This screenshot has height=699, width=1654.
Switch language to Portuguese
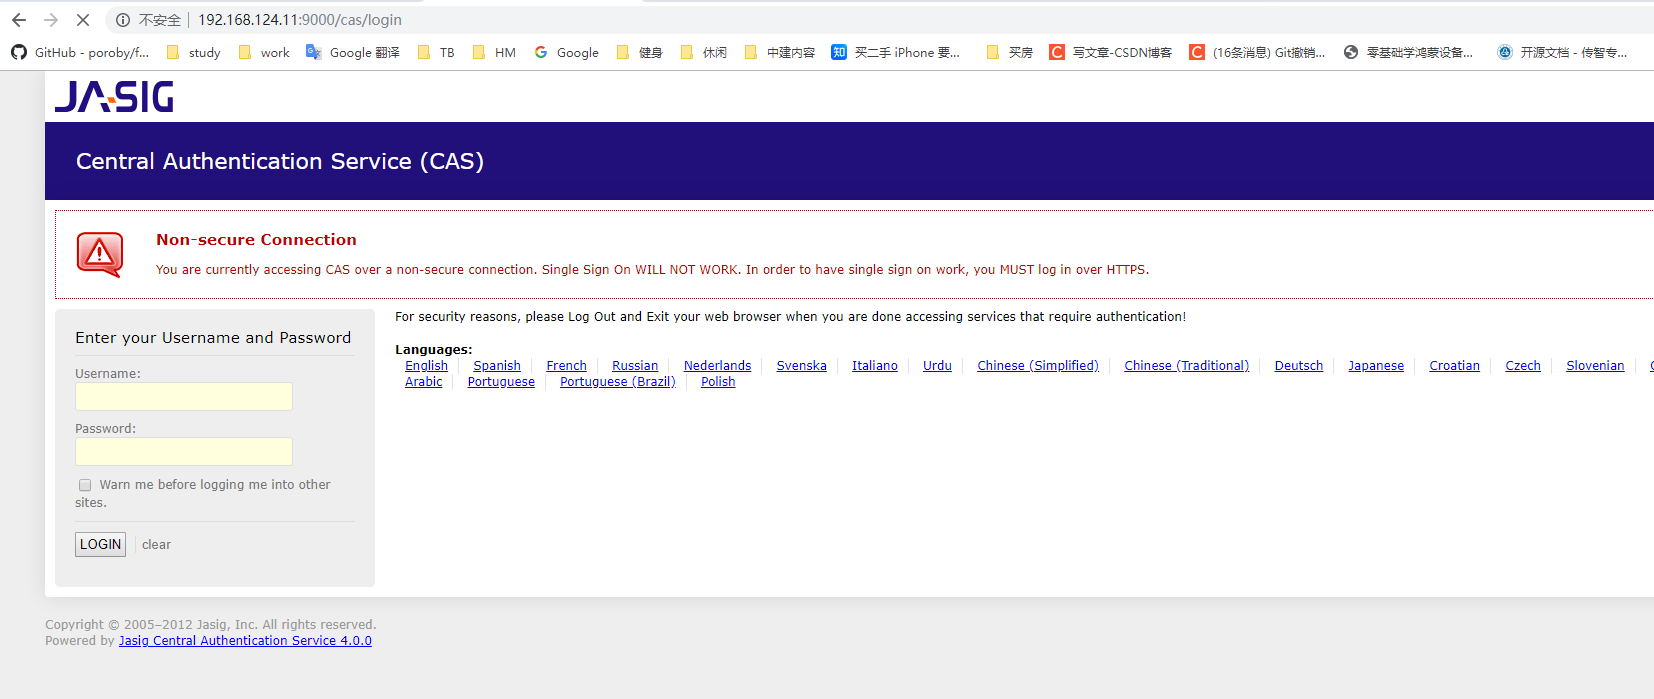(501, 382)
